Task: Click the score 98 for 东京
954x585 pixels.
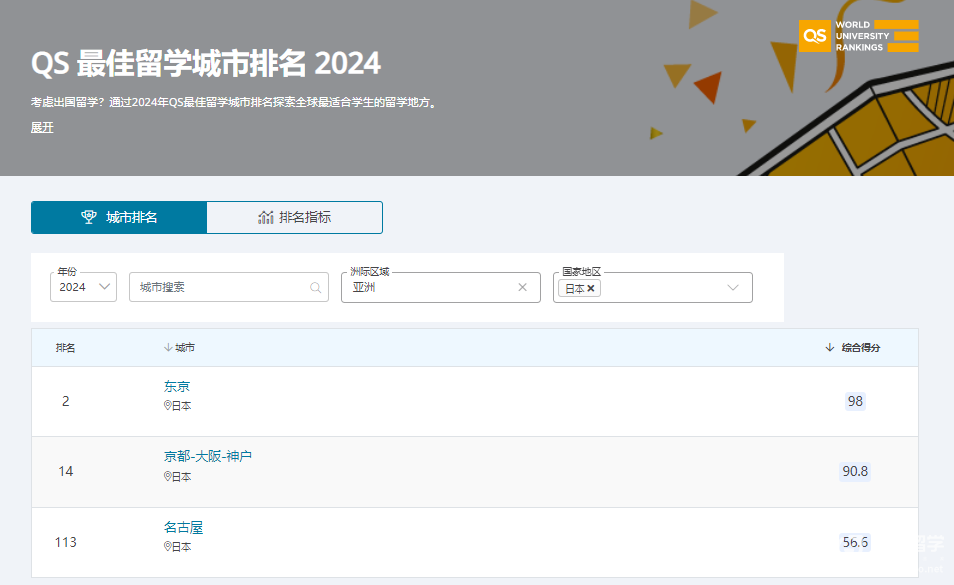Action: coord(855,401)
